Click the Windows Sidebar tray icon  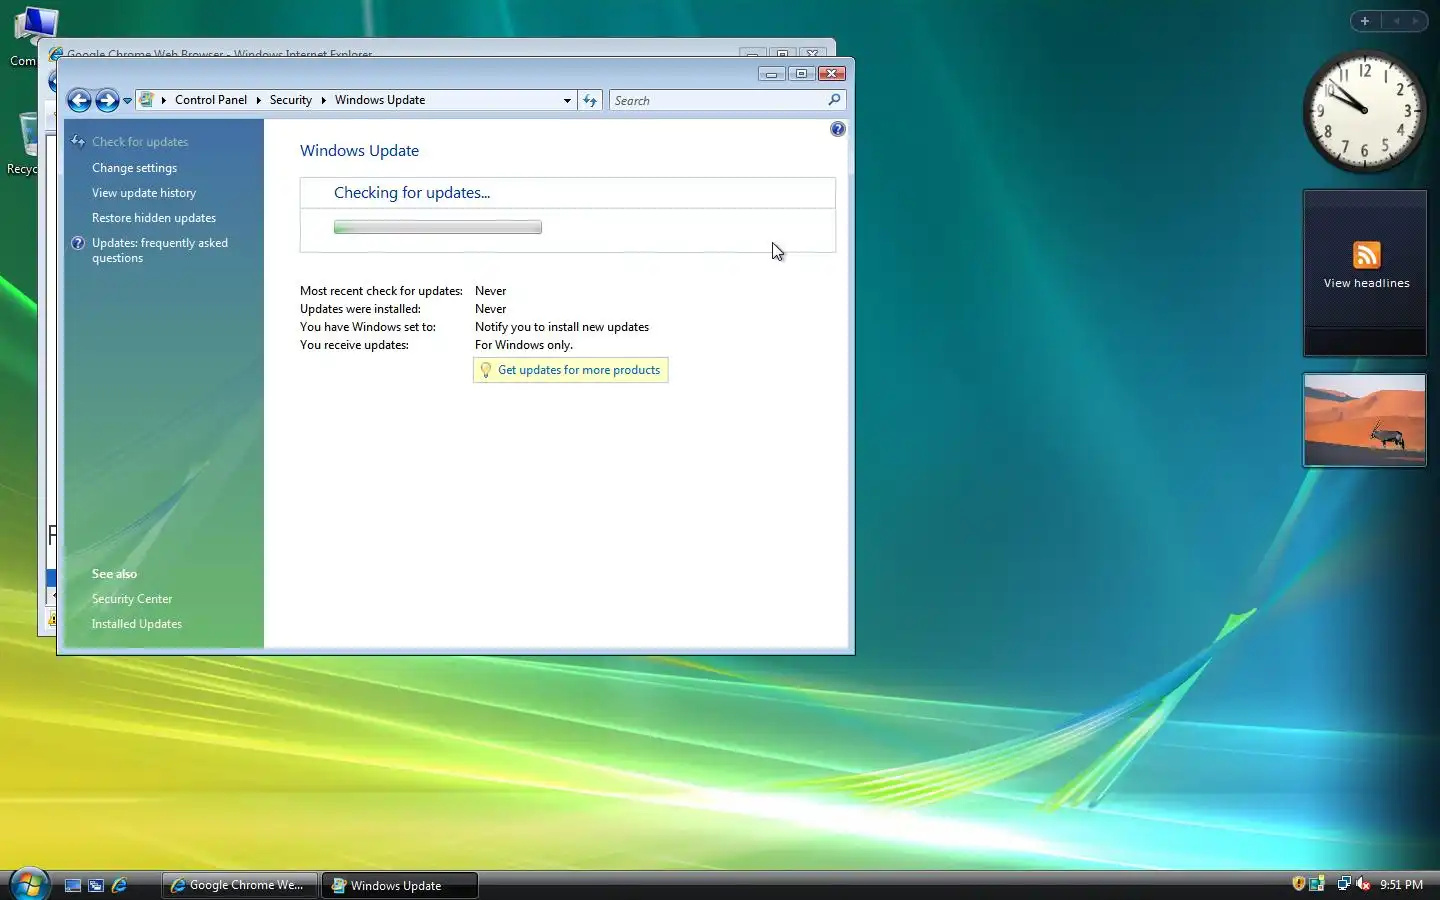pyautogui.click(x=1317, y=884)
